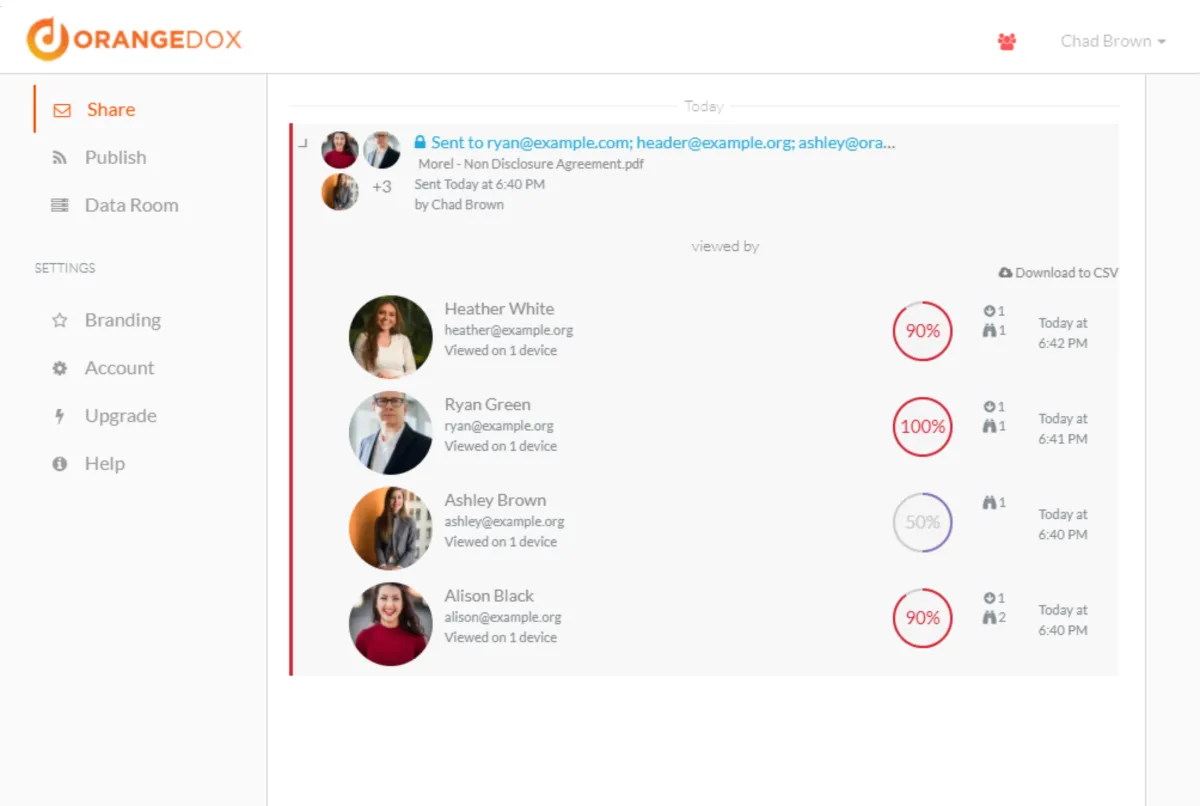The height and width of the screenshot is (806, 1200).
Task: Select Publish in the sidebar menu
Action: [x=115, y=157]
